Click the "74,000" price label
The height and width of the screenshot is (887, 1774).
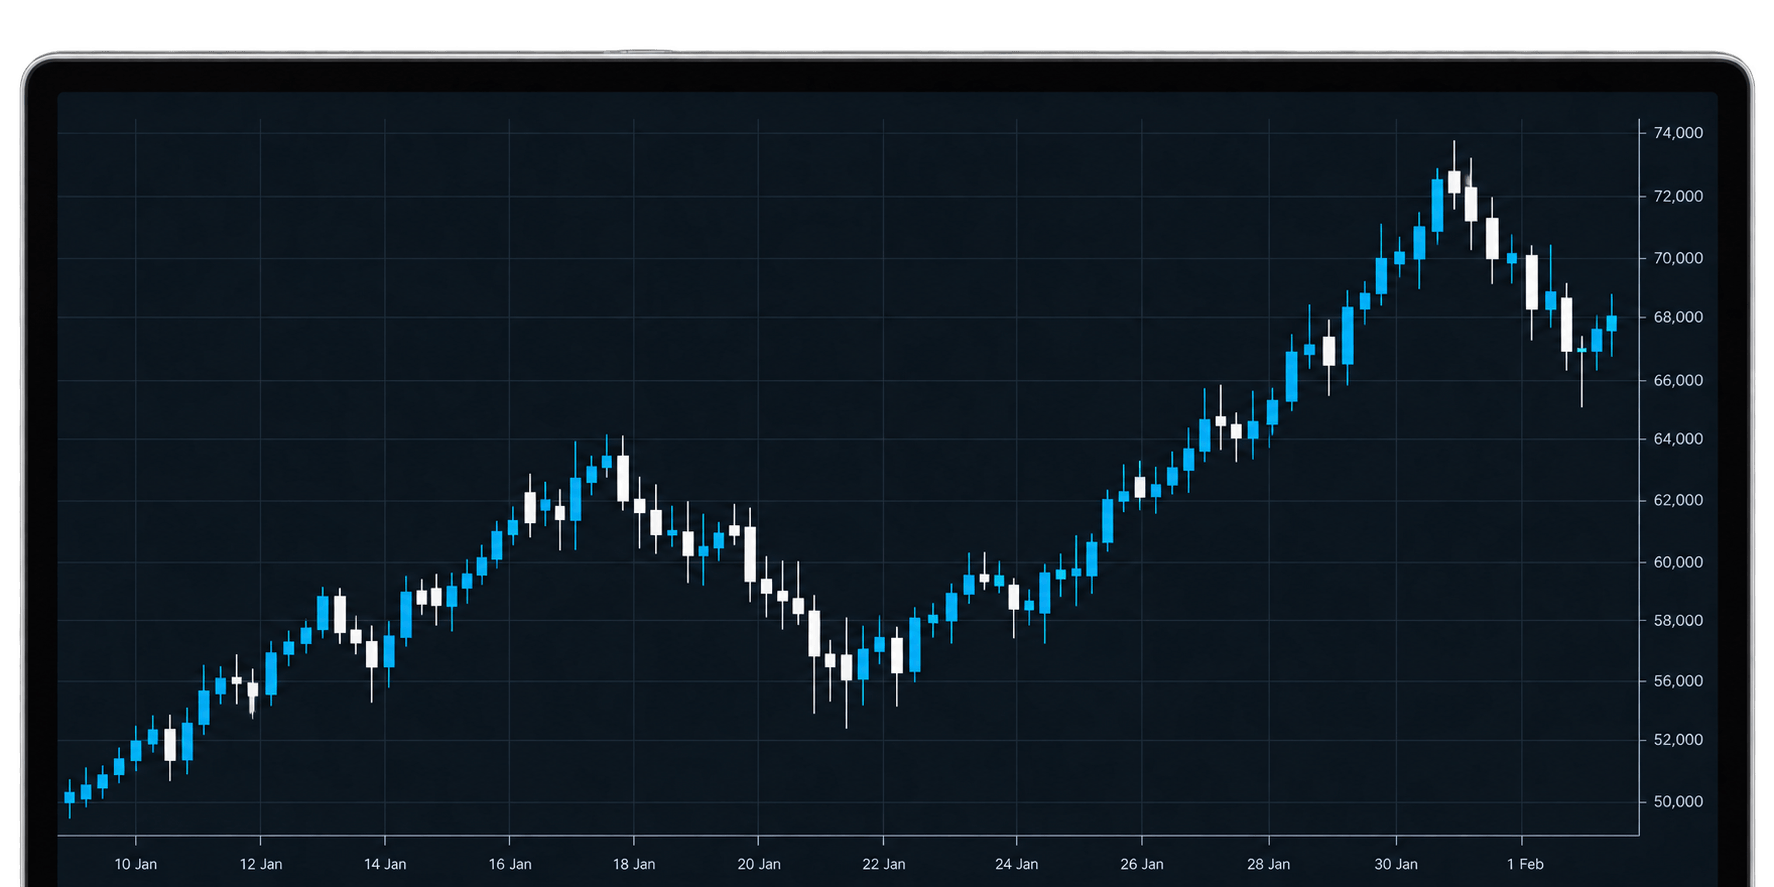click(1678, 133)
